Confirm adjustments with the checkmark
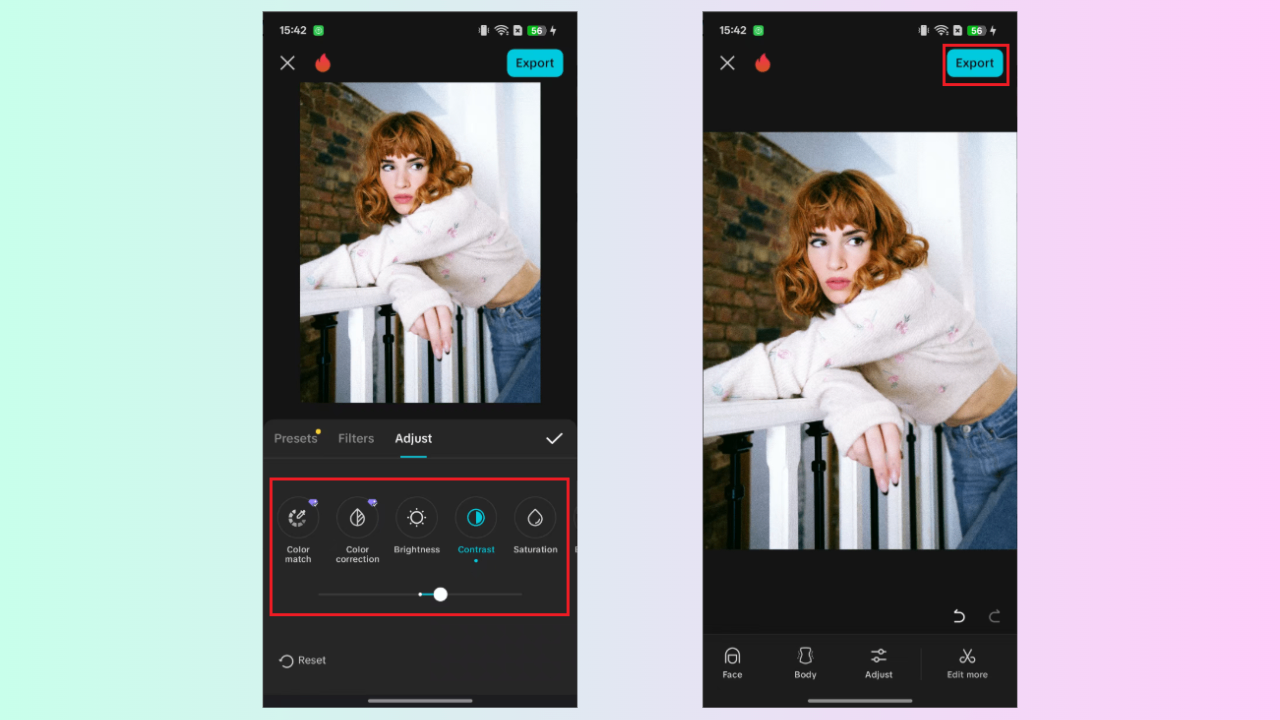Screen dimensions: 1280x720 (x=554, y=438)
